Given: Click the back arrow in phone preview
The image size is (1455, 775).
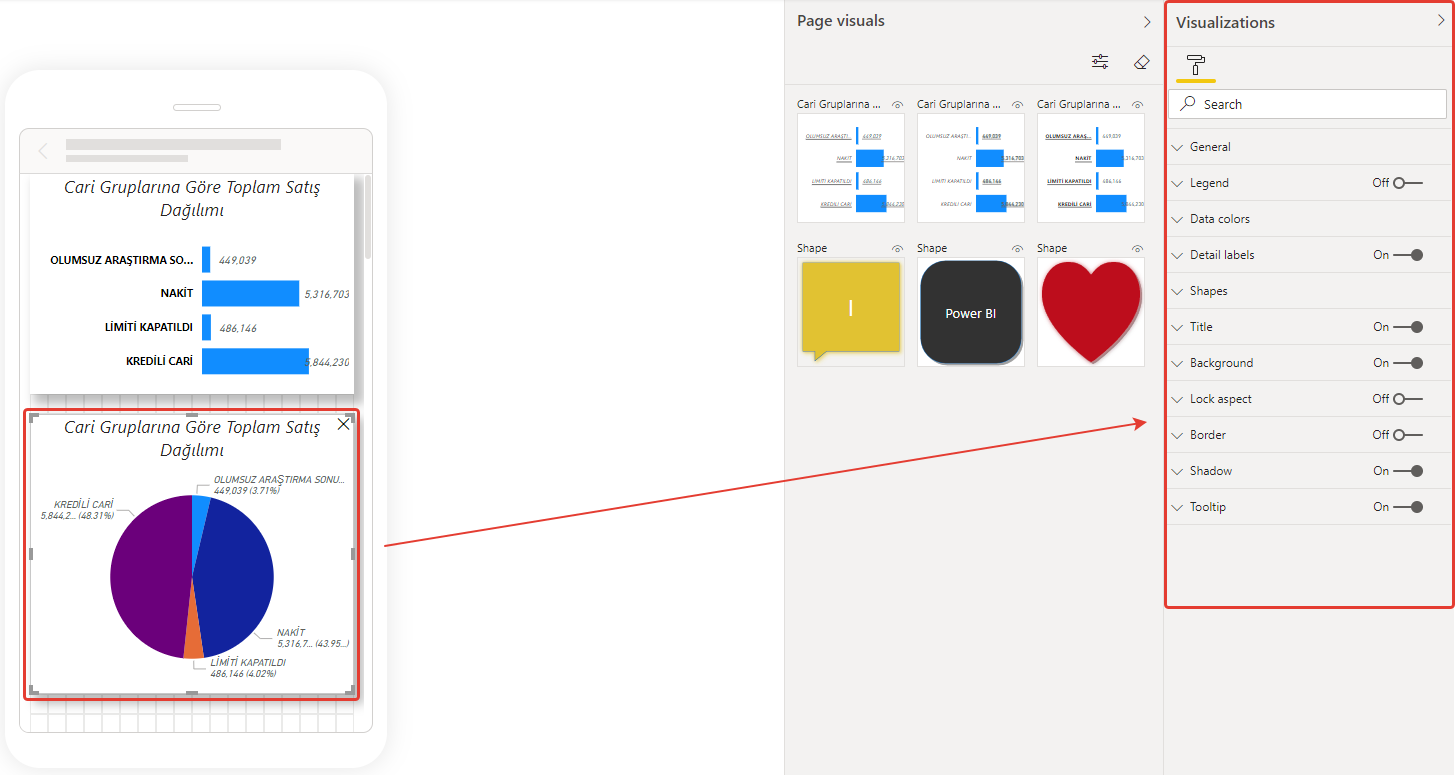Looking at the screenshot, I should [43, 151].
